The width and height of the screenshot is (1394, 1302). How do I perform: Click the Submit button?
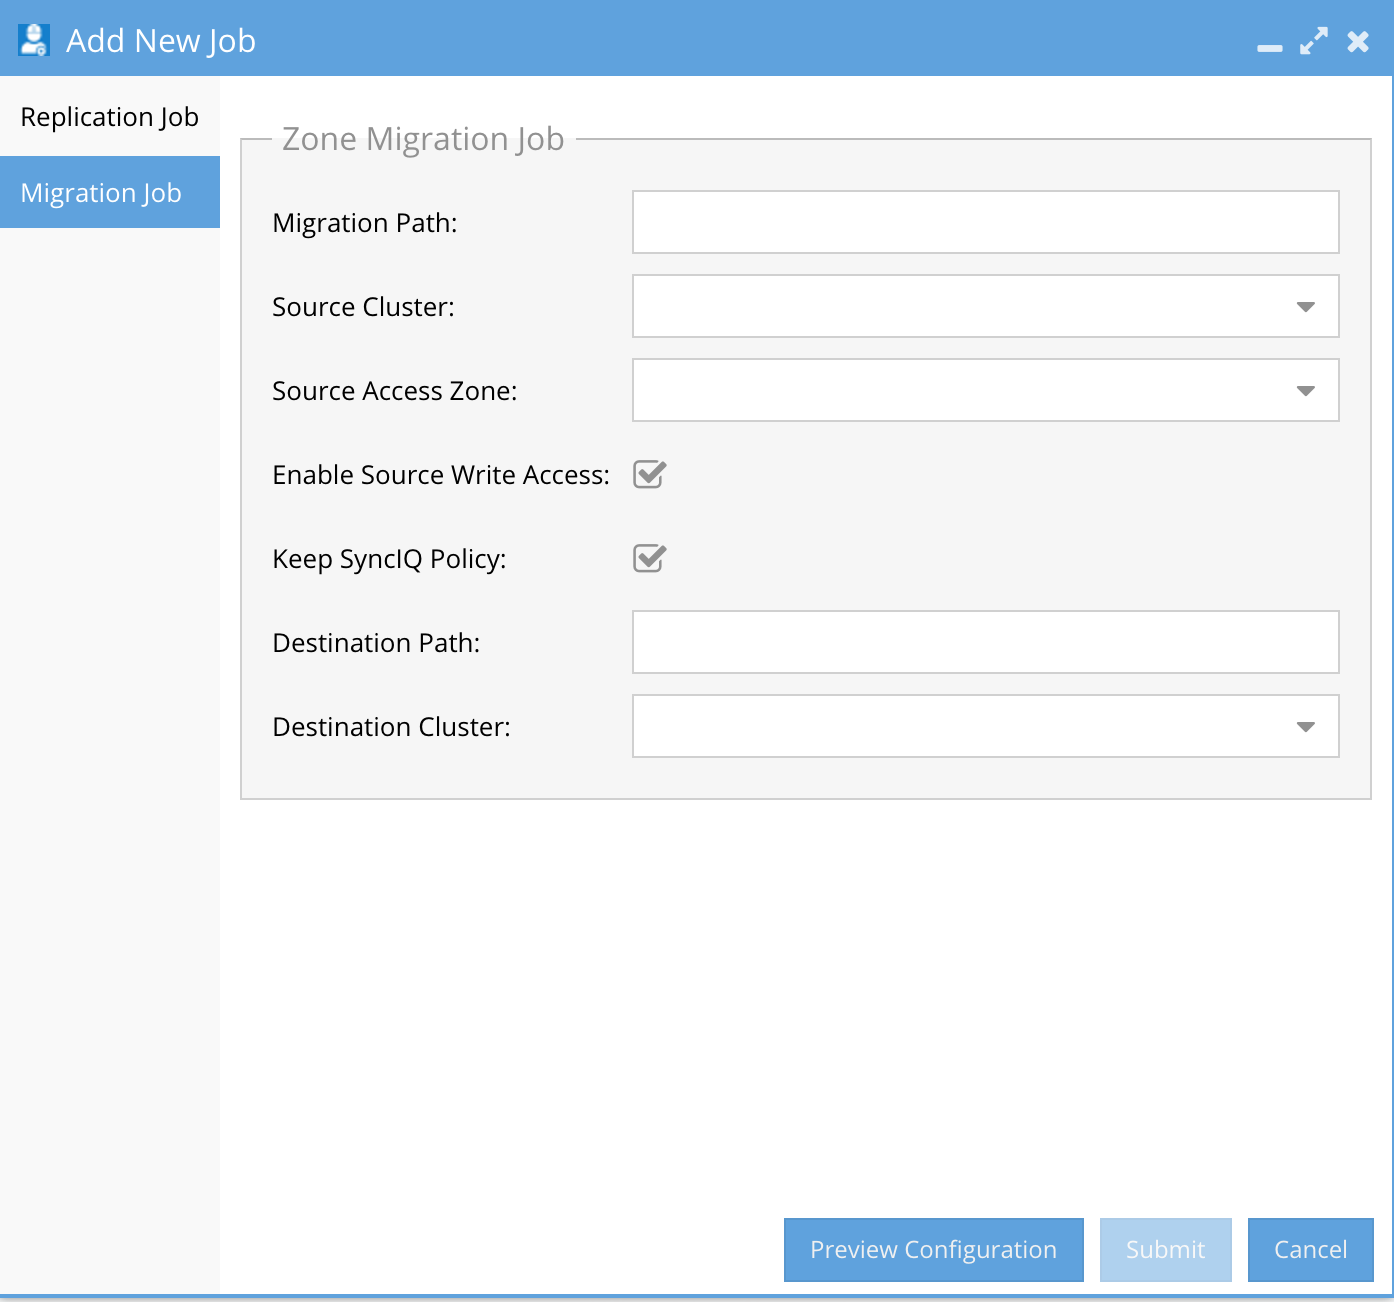click(x=1165, y=1250)
